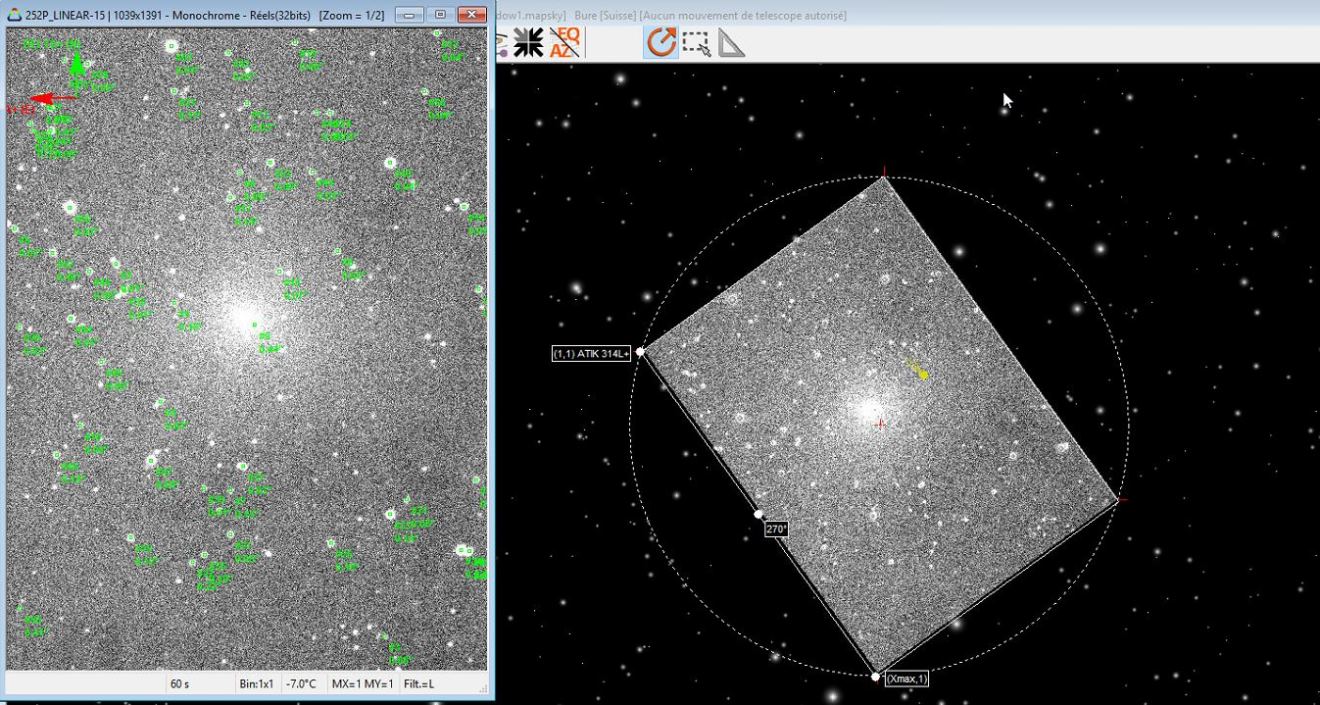The width and height of the screenshot is (1320, 705).
Task: Activate the dashed rectangle selection tool
Action: coord(696,42)
